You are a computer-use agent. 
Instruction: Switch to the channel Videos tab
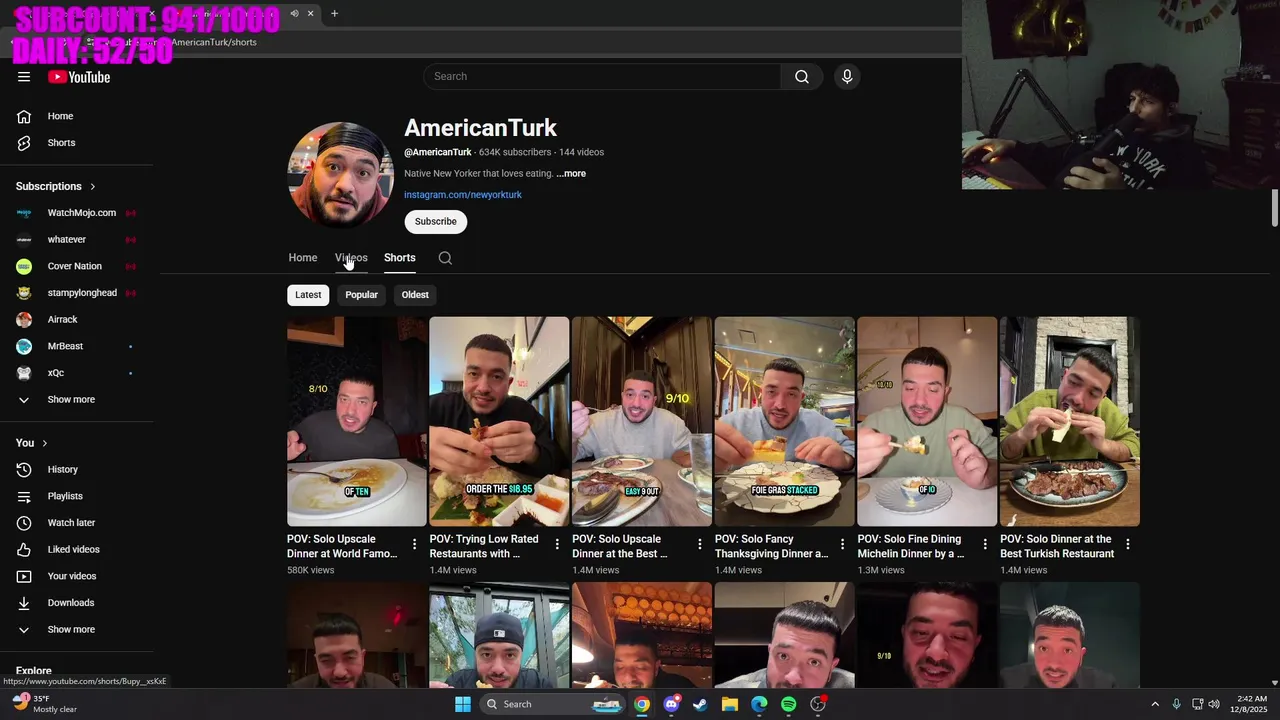pos(351,258)
